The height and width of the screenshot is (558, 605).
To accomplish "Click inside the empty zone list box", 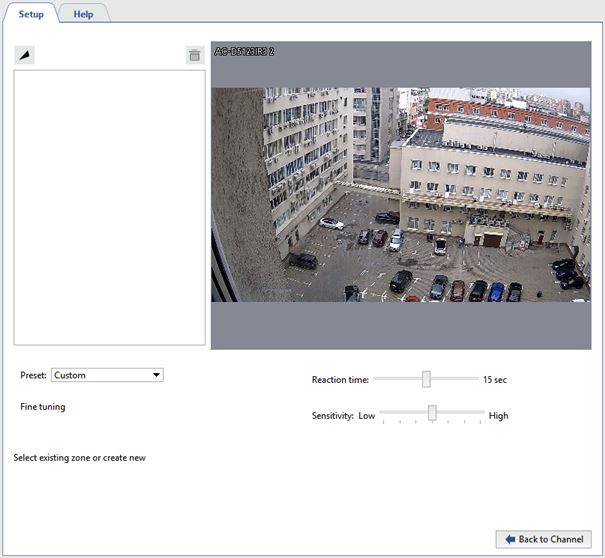I will [109, 207].
